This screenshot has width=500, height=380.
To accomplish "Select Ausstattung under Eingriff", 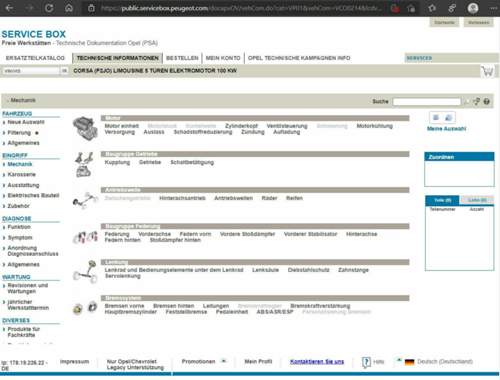I will pos(23,185).
